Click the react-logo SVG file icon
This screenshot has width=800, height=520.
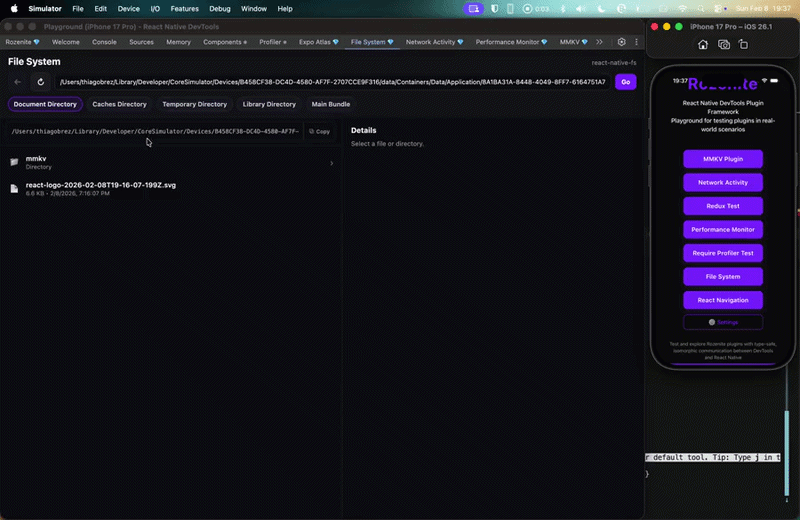14,188
